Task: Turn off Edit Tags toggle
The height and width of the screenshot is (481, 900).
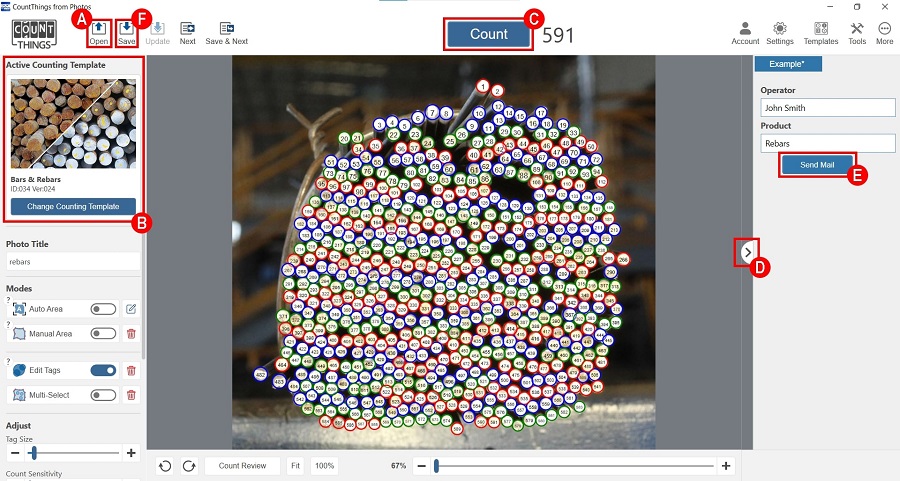Action: (103, 370)
